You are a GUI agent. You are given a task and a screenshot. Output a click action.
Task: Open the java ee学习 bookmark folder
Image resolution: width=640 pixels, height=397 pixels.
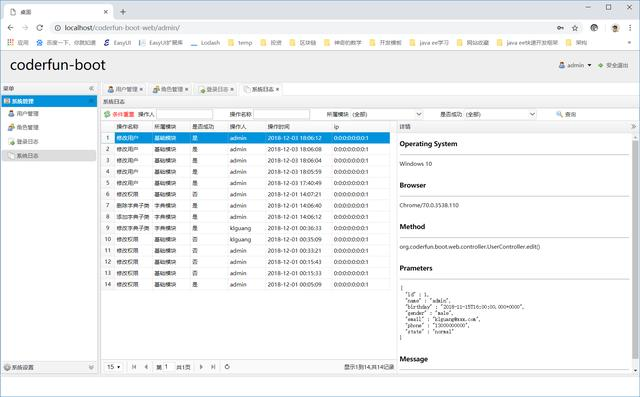(429, 42)
